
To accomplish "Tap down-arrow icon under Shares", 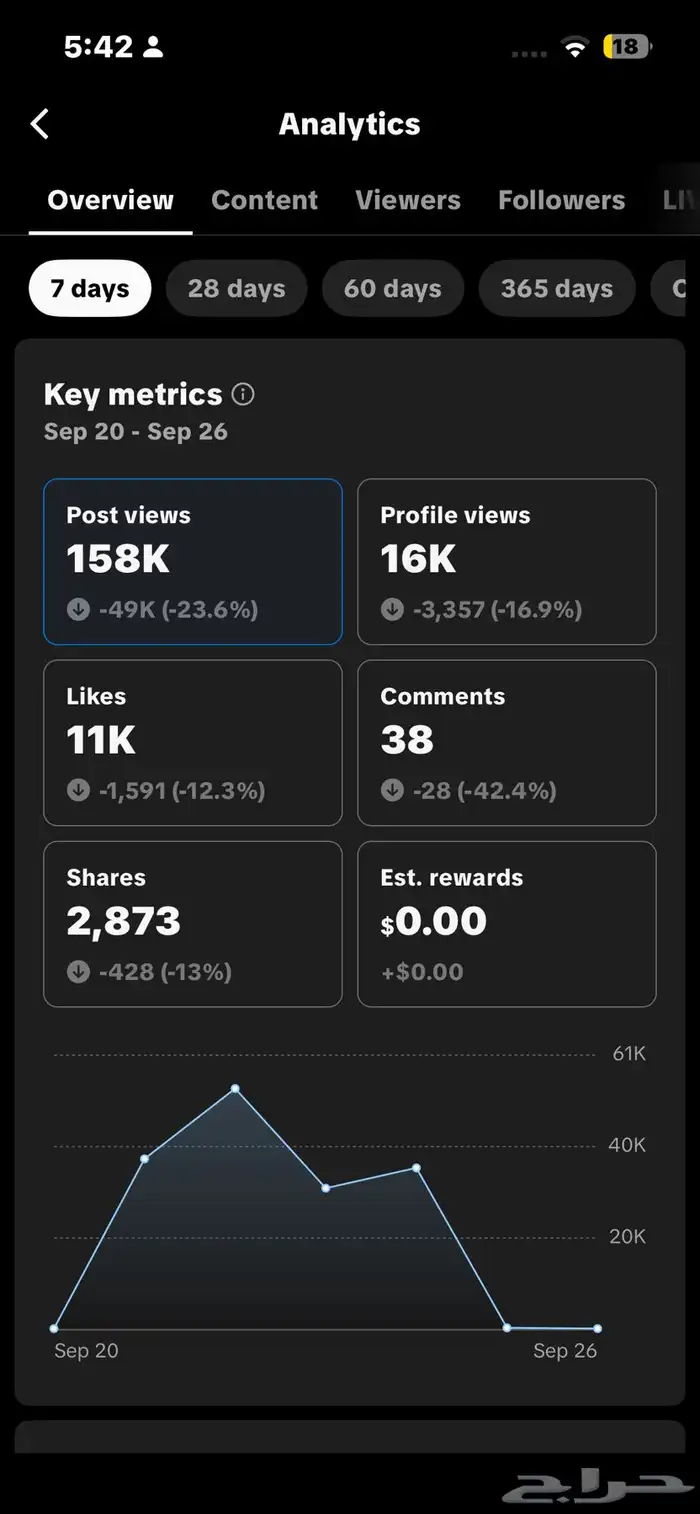I will coord(78,972).
